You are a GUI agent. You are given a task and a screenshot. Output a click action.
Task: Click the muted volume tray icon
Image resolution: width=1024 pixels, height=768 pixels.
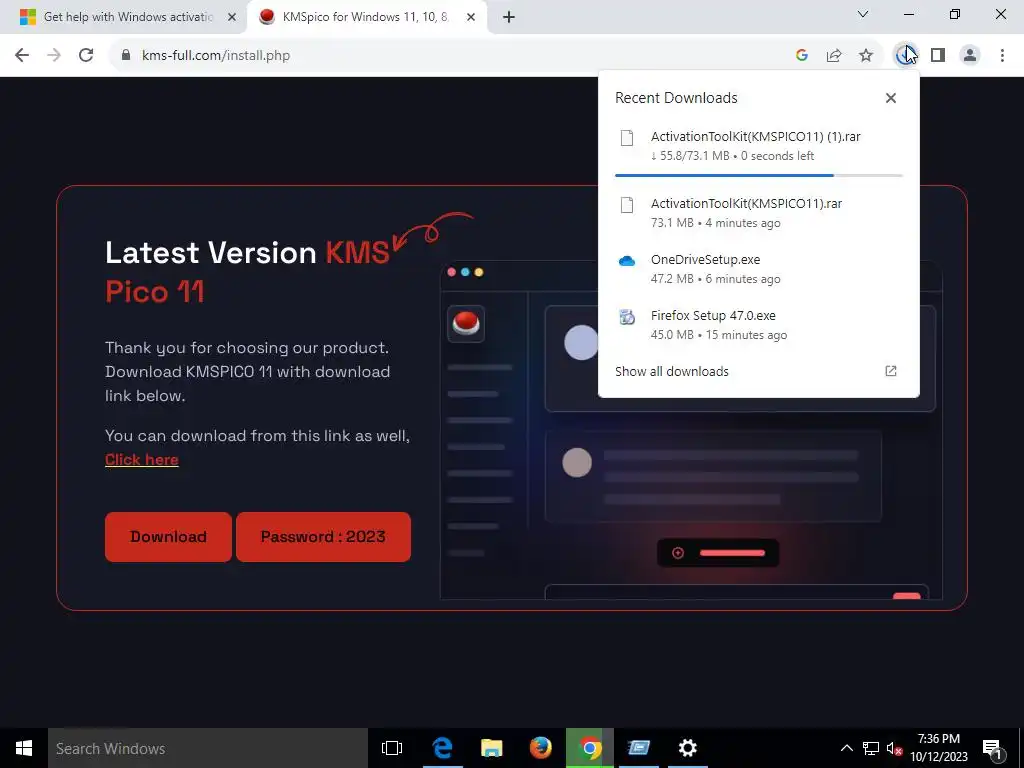894,748
